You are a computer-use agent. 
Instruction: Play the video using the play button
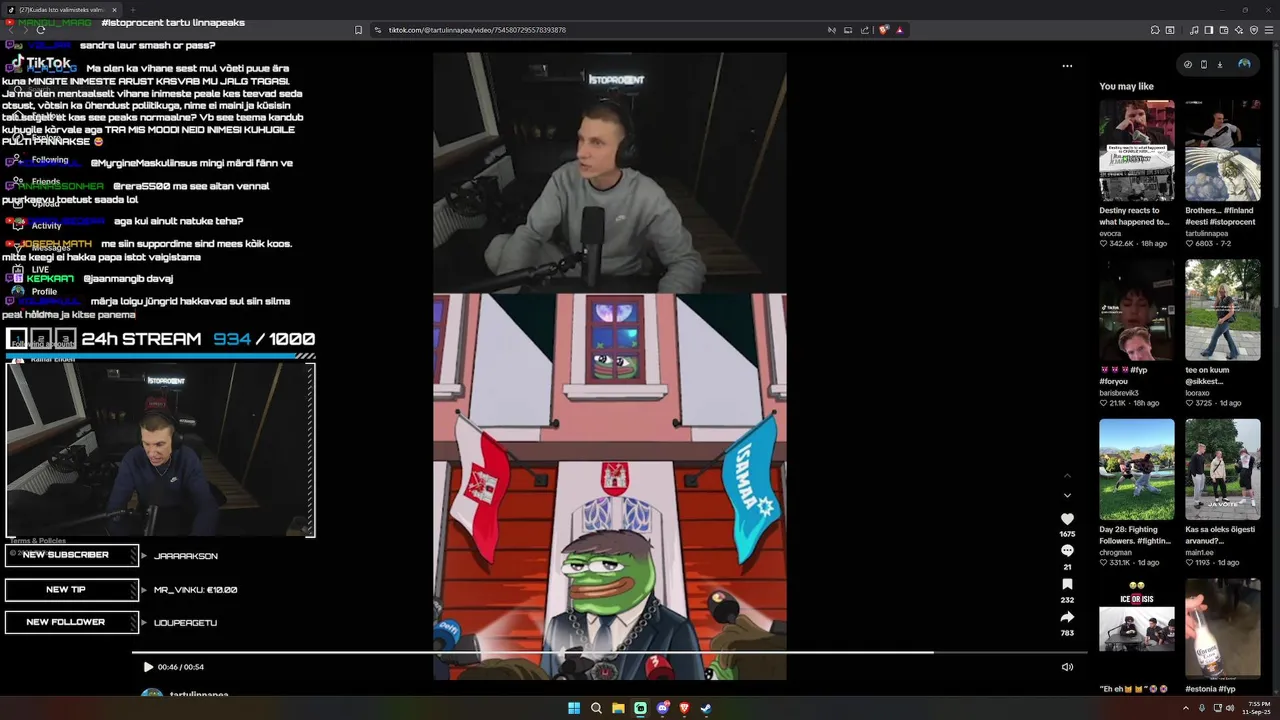[148, 667]
